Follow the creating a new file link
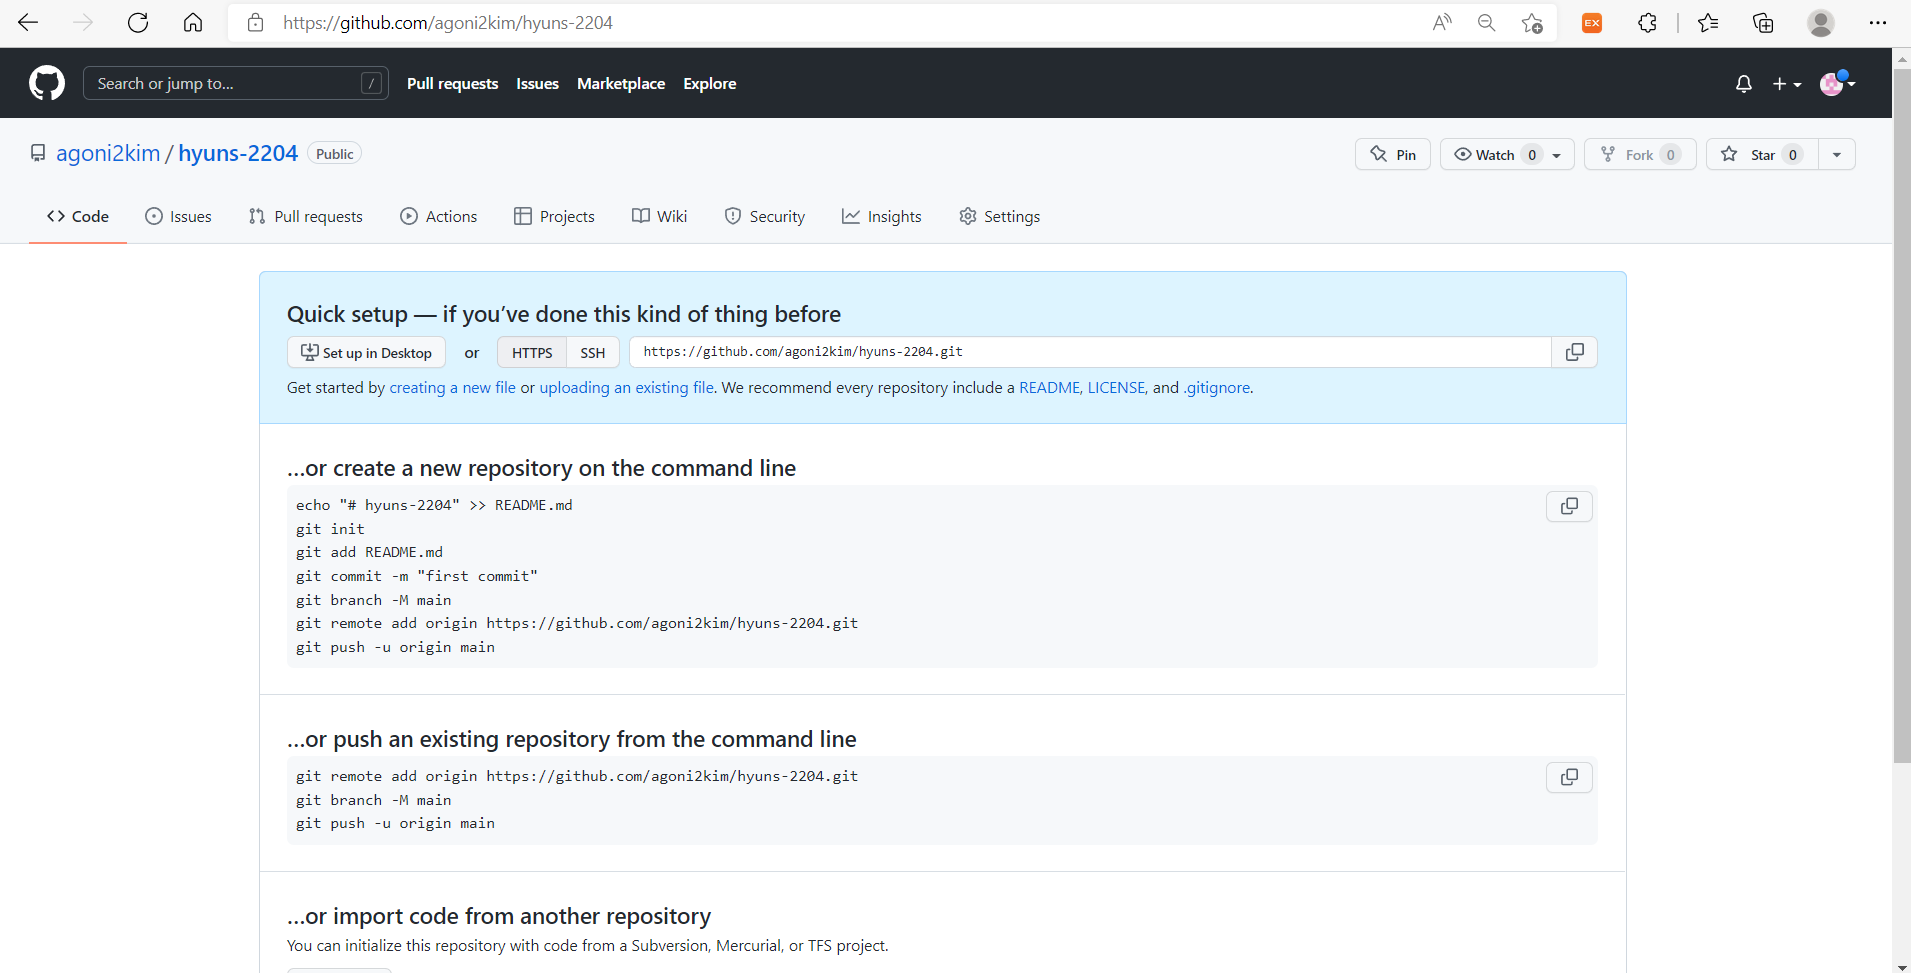Viewport: 1911px width, 973px height. [453, 388]
